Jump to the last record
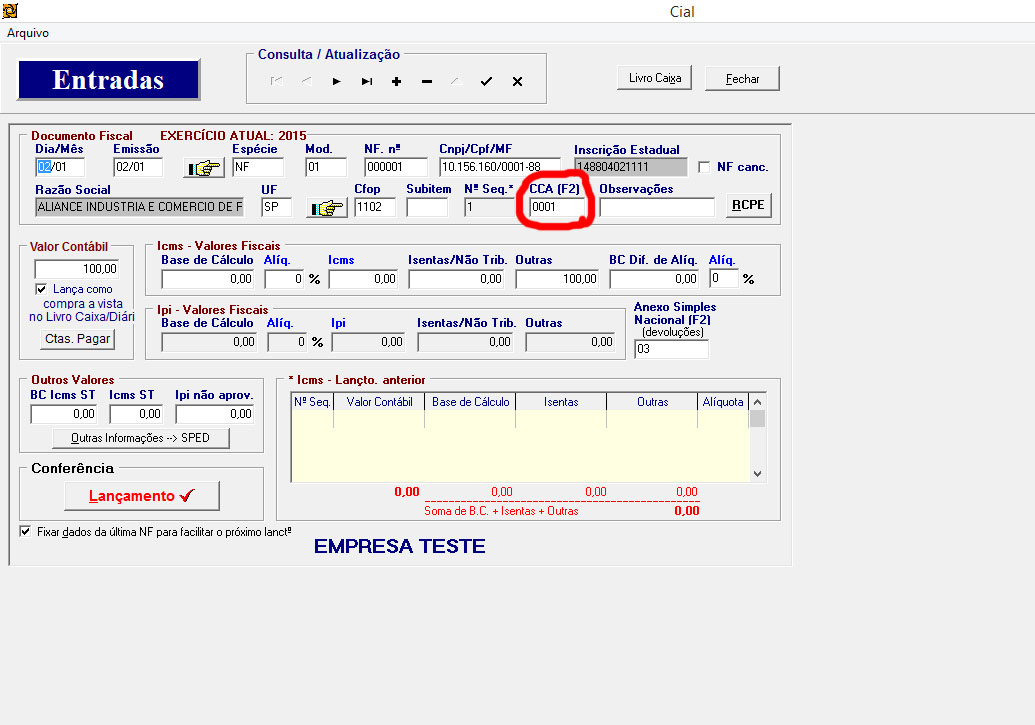 367,82
